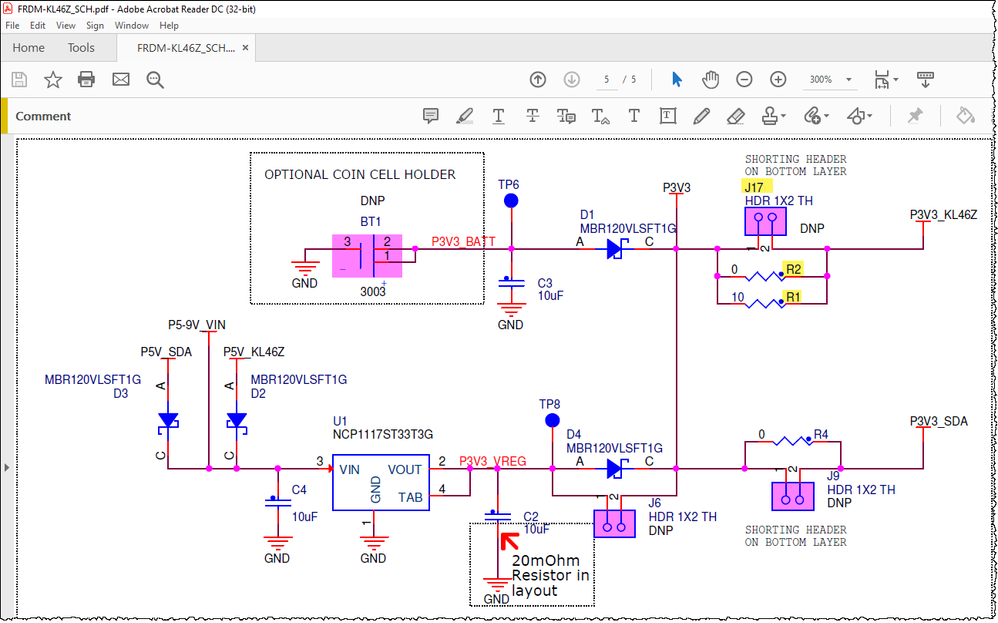Pick the Eraser tool
Image resolution: width=998 pixels, height=623 pixels.
735,116
